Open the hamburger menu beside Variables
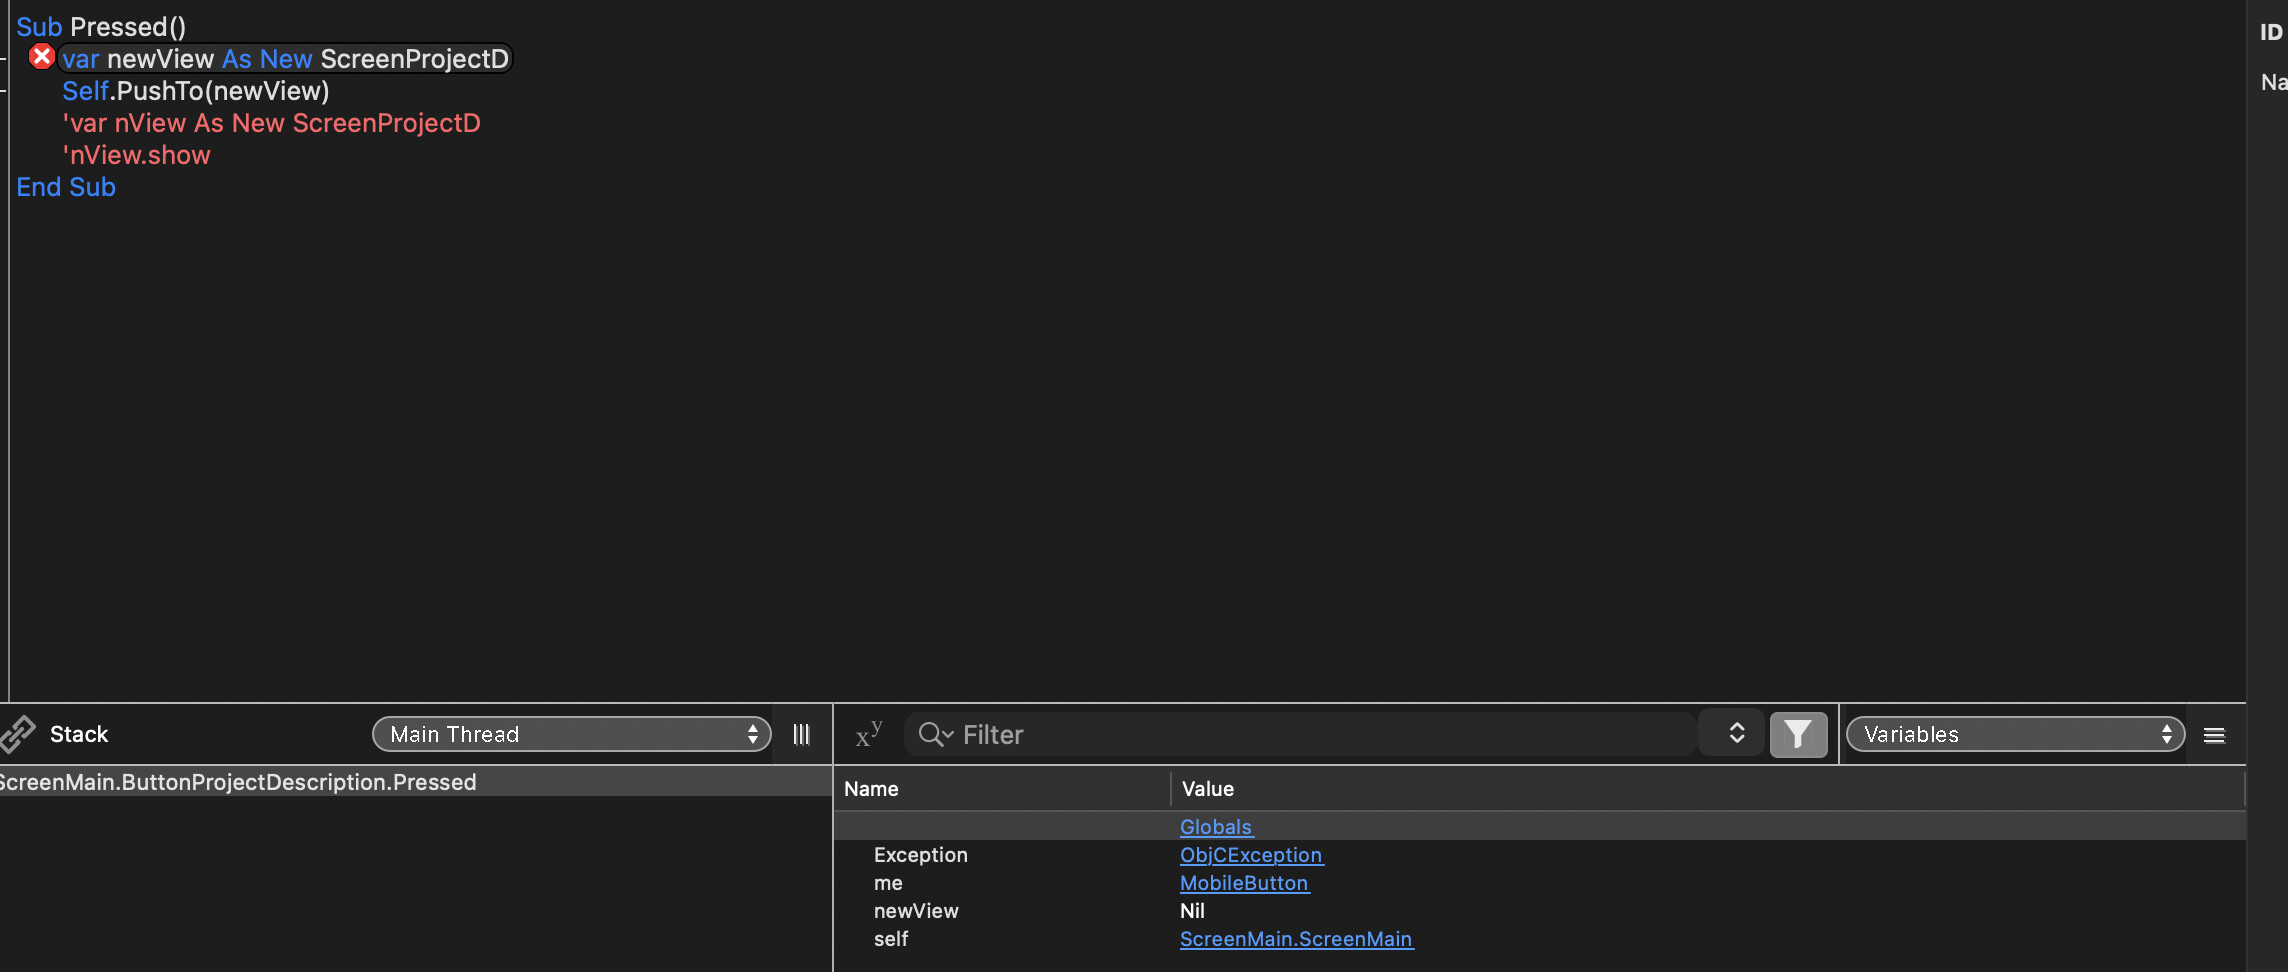 tap(2214, 736)
